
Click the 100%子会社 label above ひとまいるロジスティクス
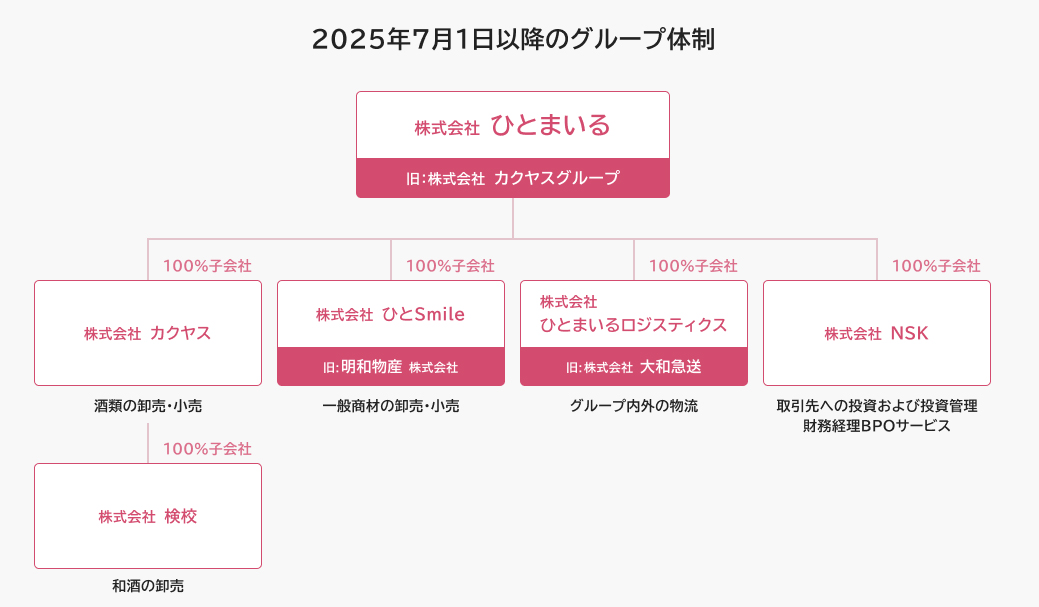coord(693,266)
